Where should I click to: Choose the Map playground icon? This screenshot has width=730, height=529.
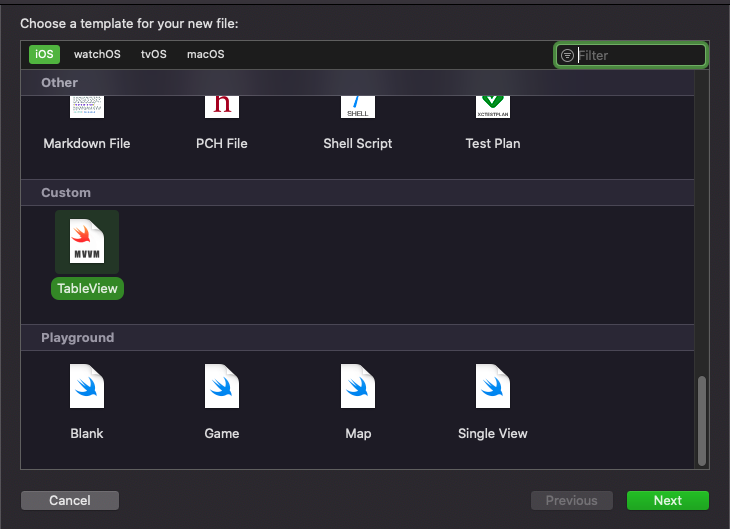click(x=358, y=386)
